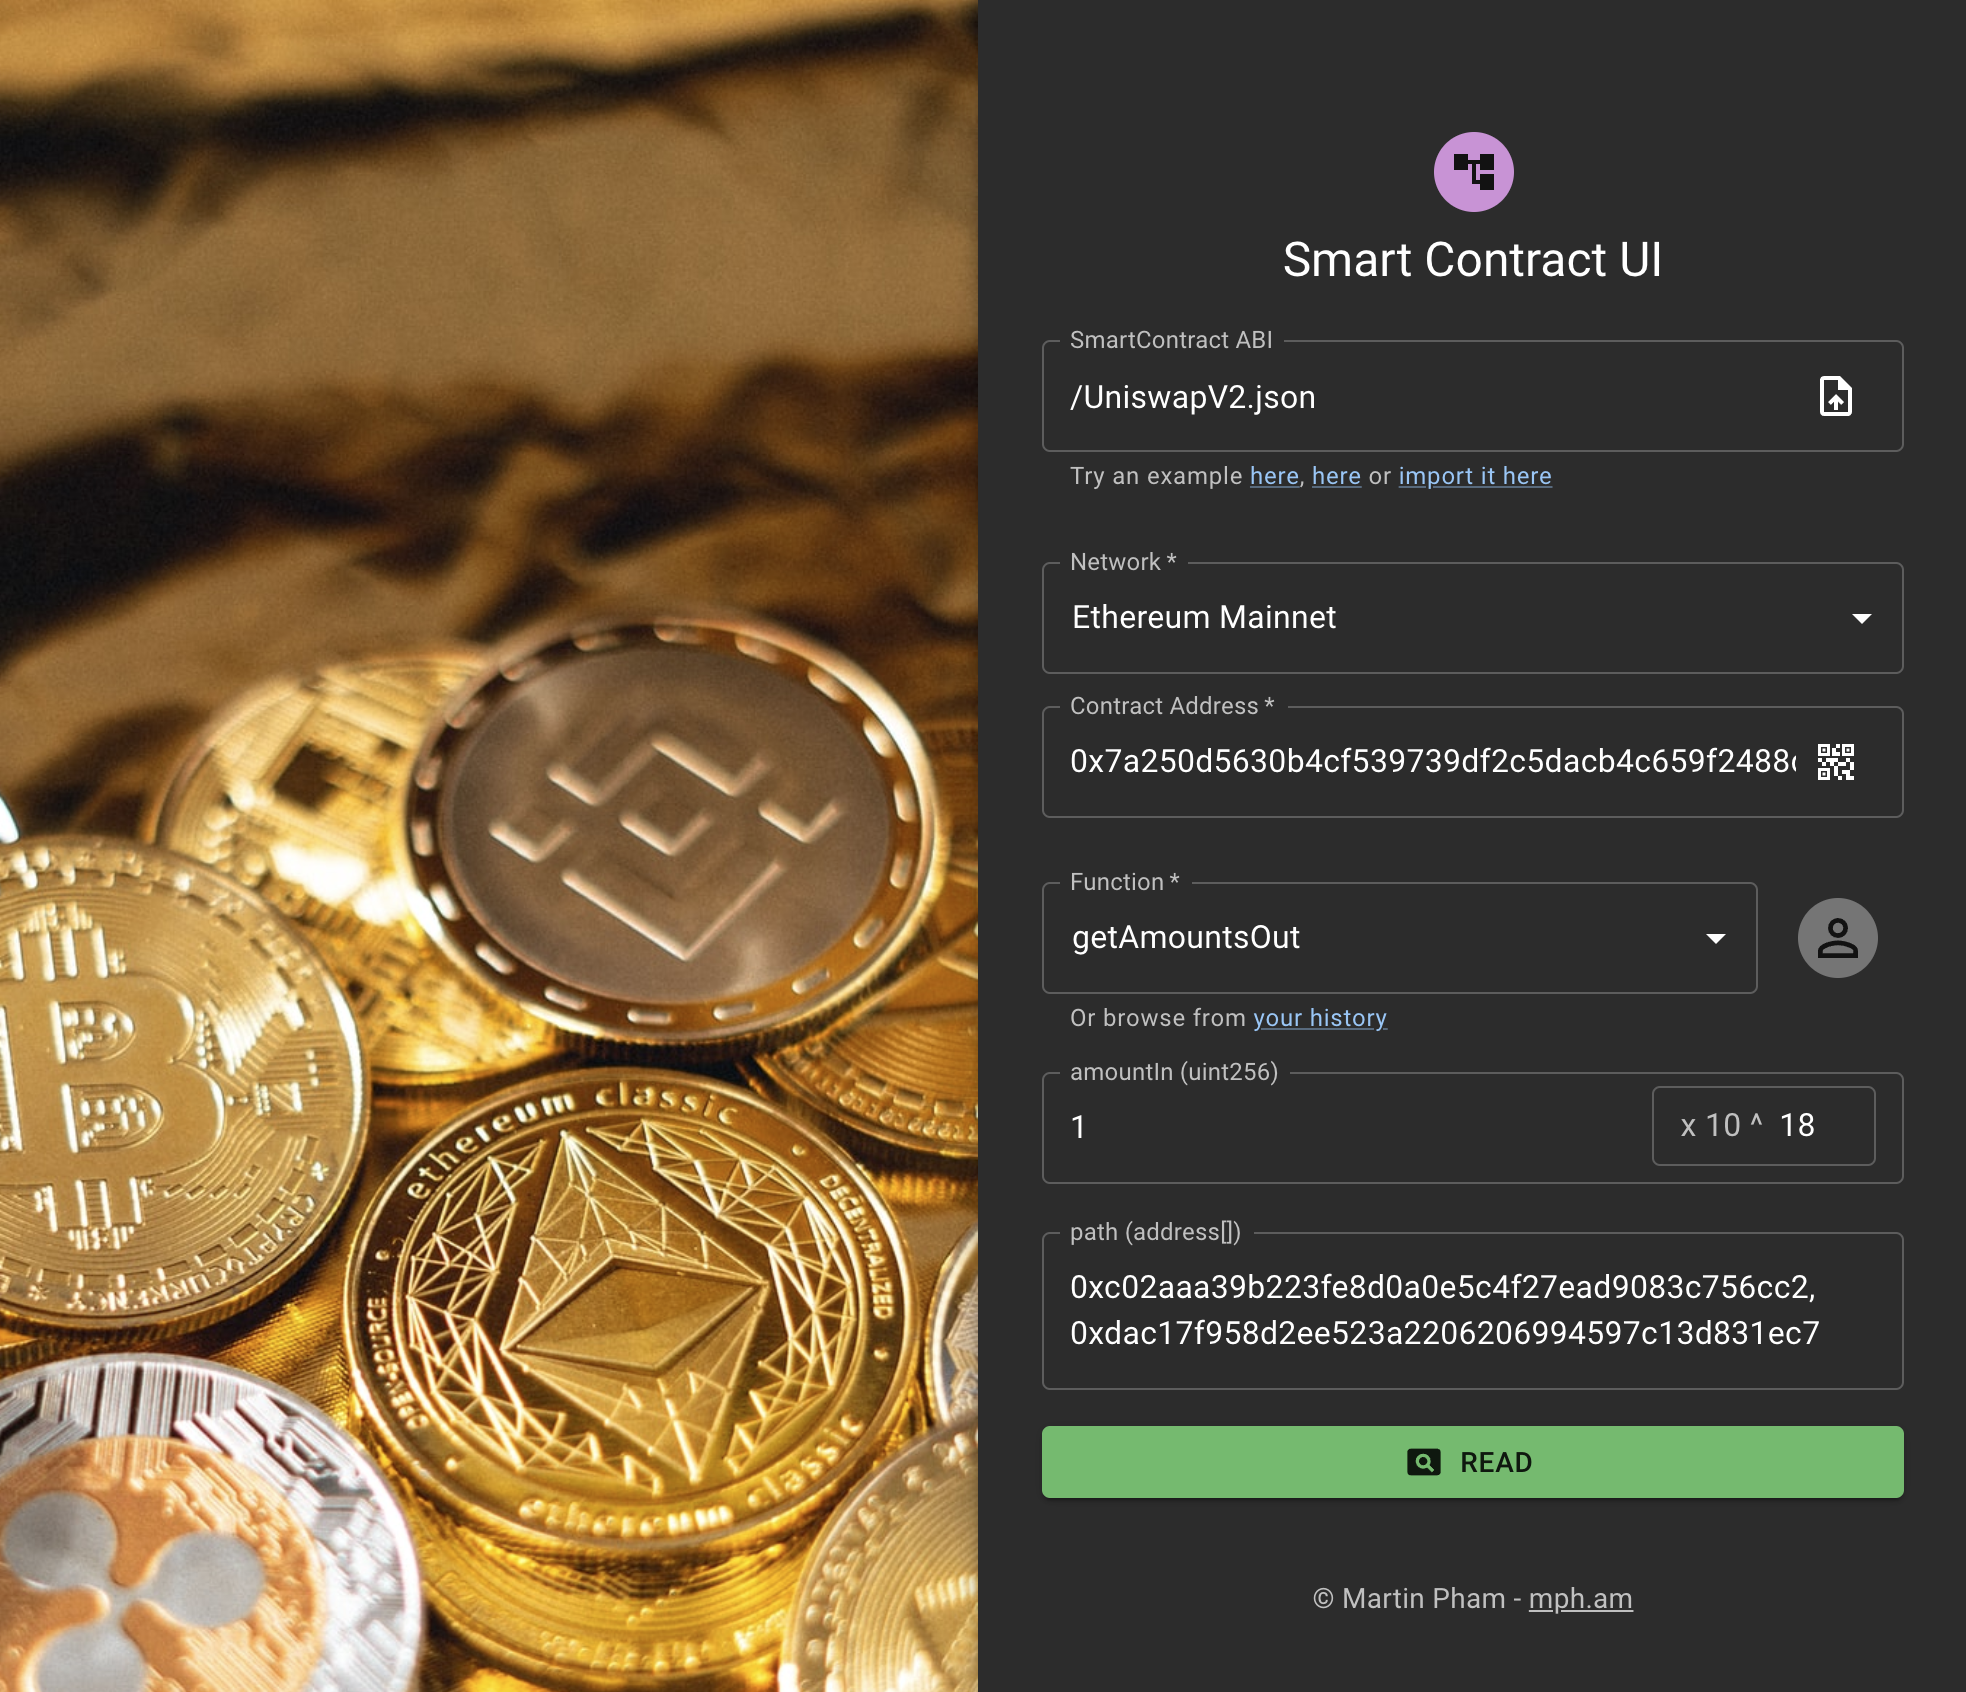Click the x 10 ^ 18 exponent field
This screenshot has width=1966, height=1692.
(x=1763, y=1126)
